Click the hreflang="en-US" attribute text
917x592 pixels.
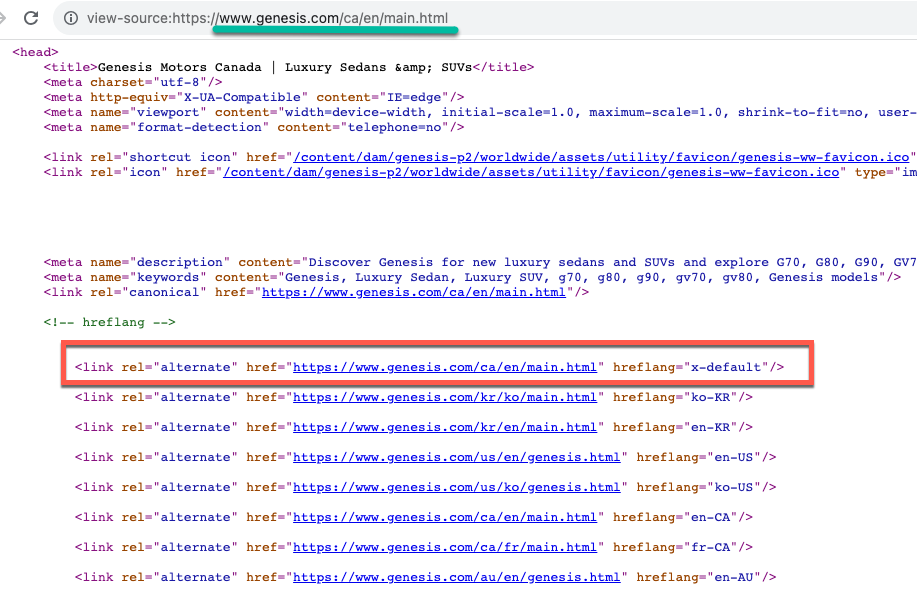(698, 457)
